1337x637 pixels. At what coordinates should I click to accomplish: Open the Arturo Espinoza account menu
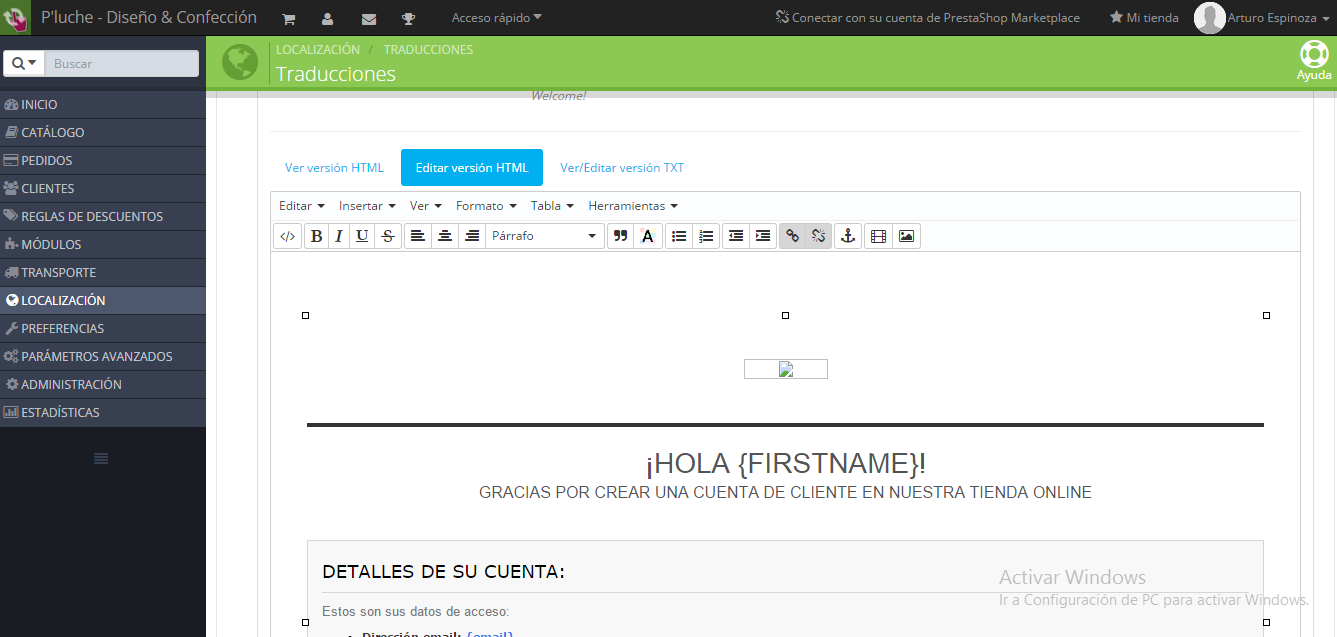coord(1263,18)
